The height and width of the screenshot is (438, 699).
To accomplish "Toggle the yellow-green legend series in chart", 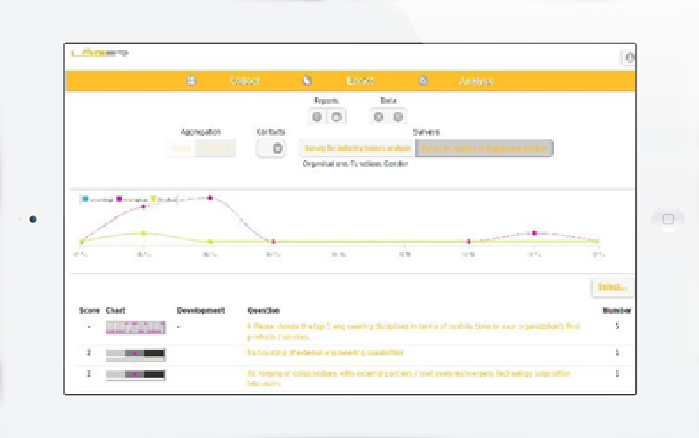I will pyautogui.click(x=164, y=200).
